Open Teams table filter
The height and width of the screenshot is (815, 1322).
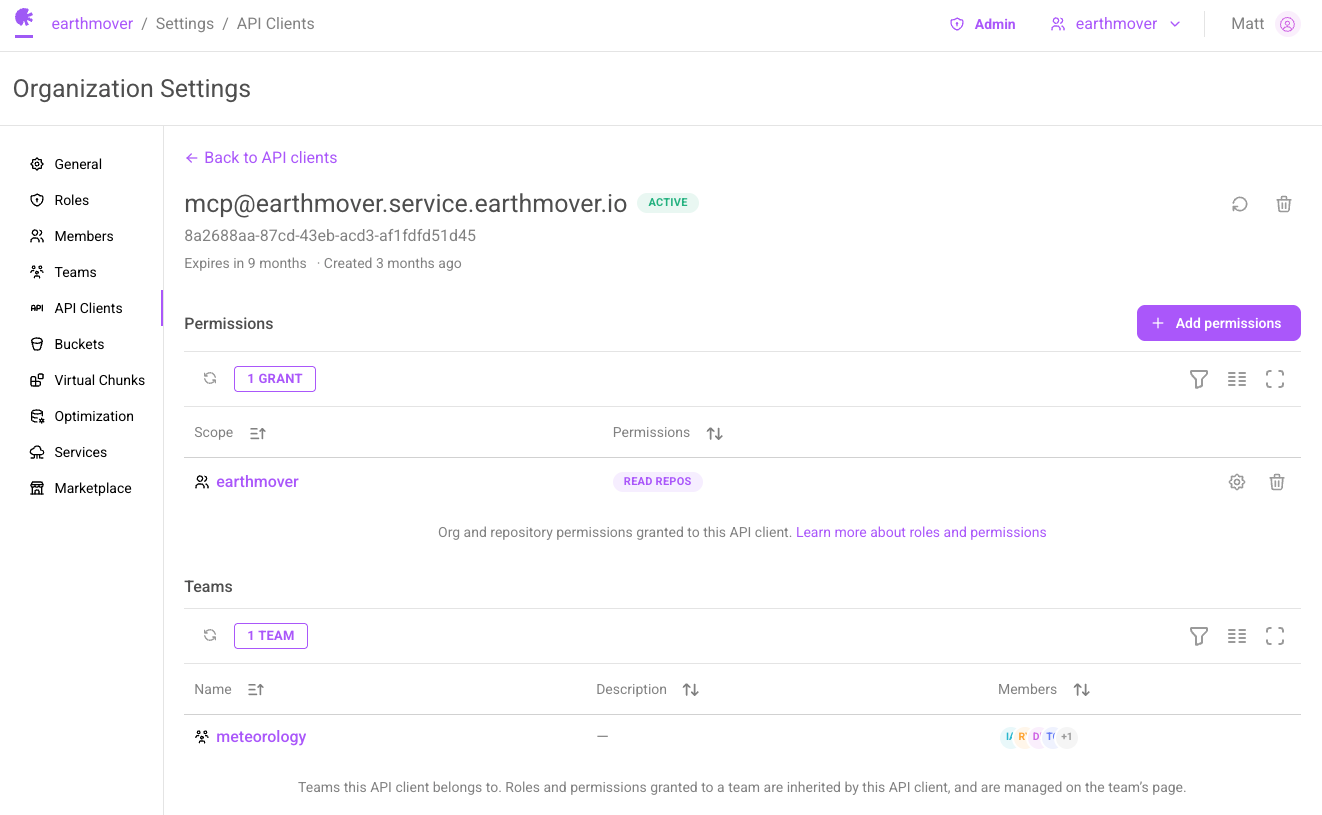coord(1199,636)
